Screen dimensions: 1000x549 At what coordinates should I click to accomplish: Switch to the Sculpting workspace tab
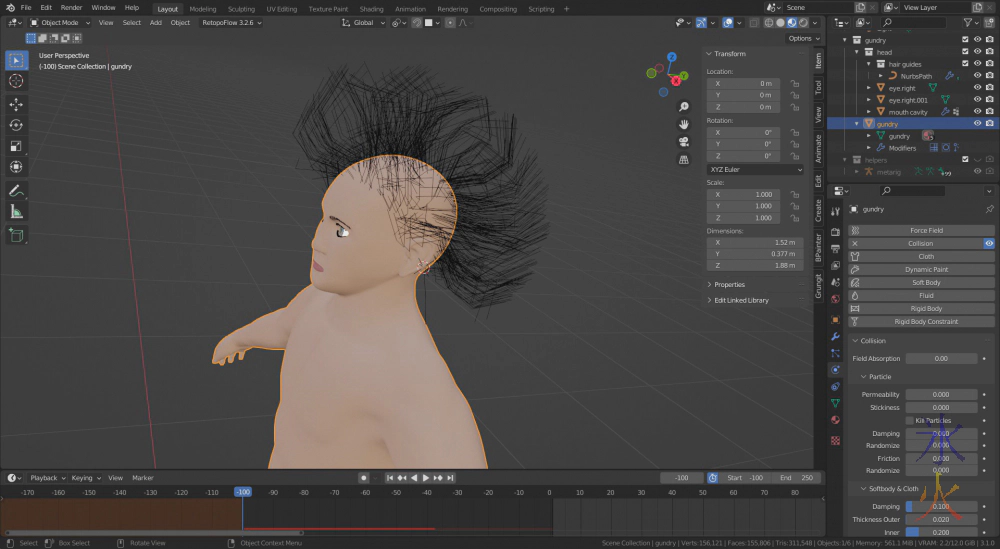coord(241,9)
